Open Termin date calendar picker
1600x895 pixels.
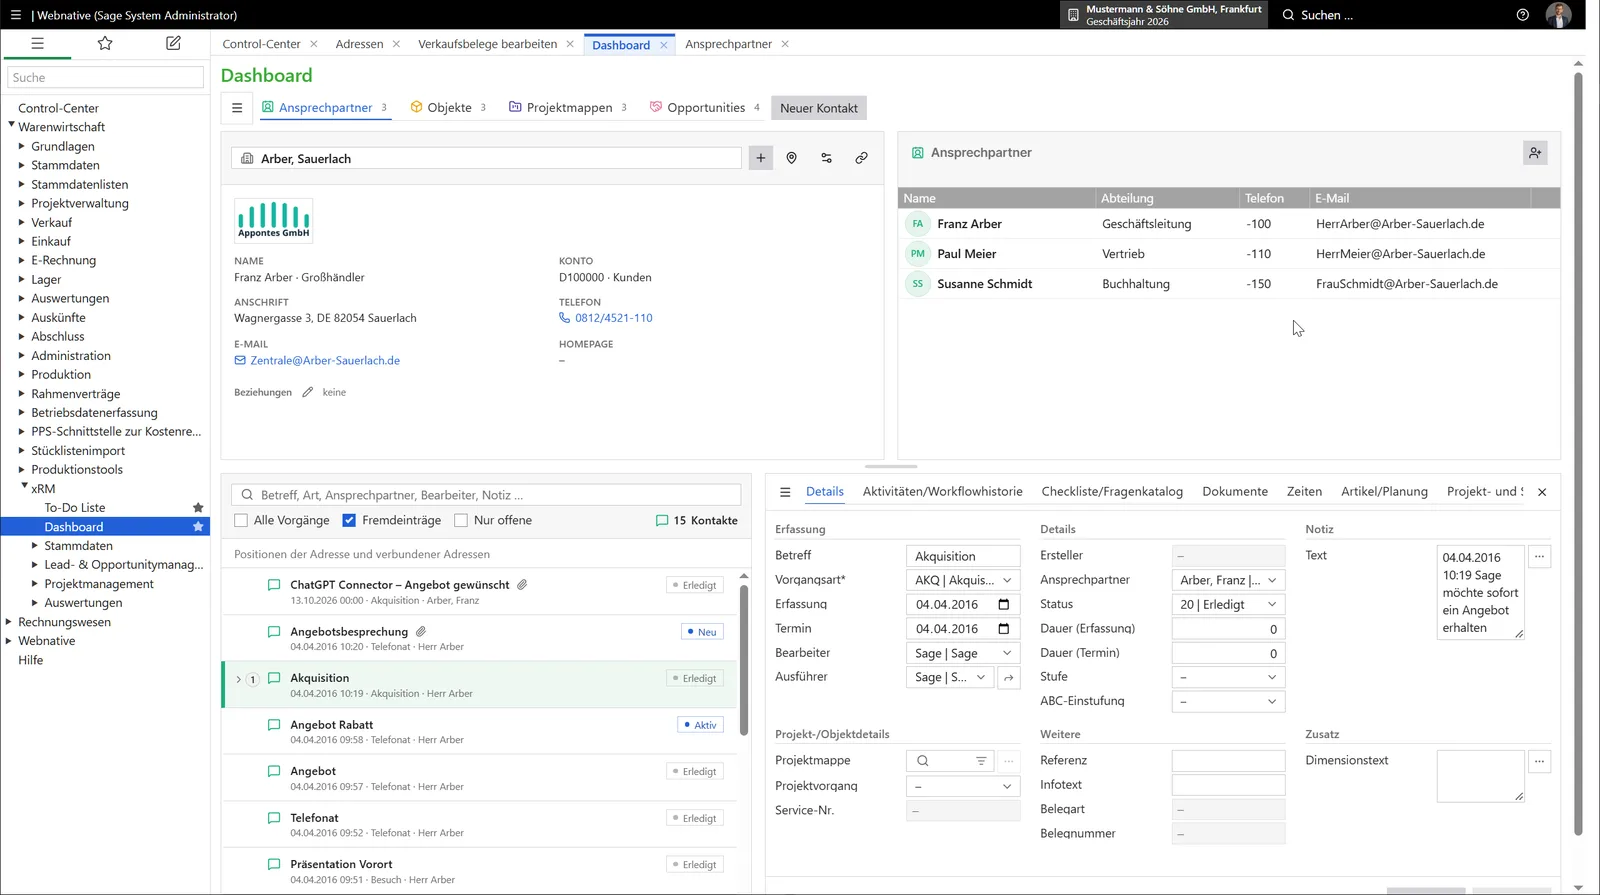click(1004, 629)
